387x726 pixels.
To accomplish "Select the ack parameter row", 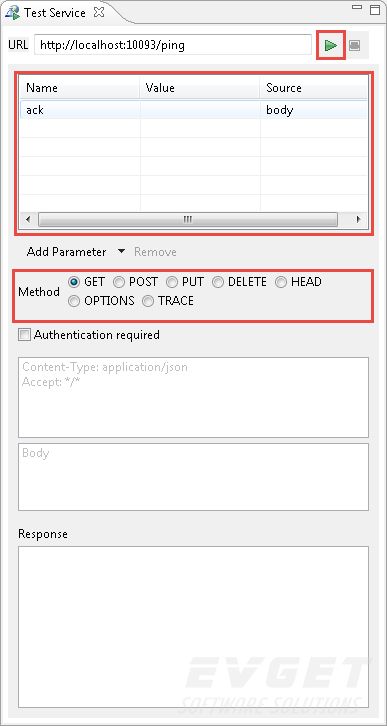I will (x=194, y=110).
